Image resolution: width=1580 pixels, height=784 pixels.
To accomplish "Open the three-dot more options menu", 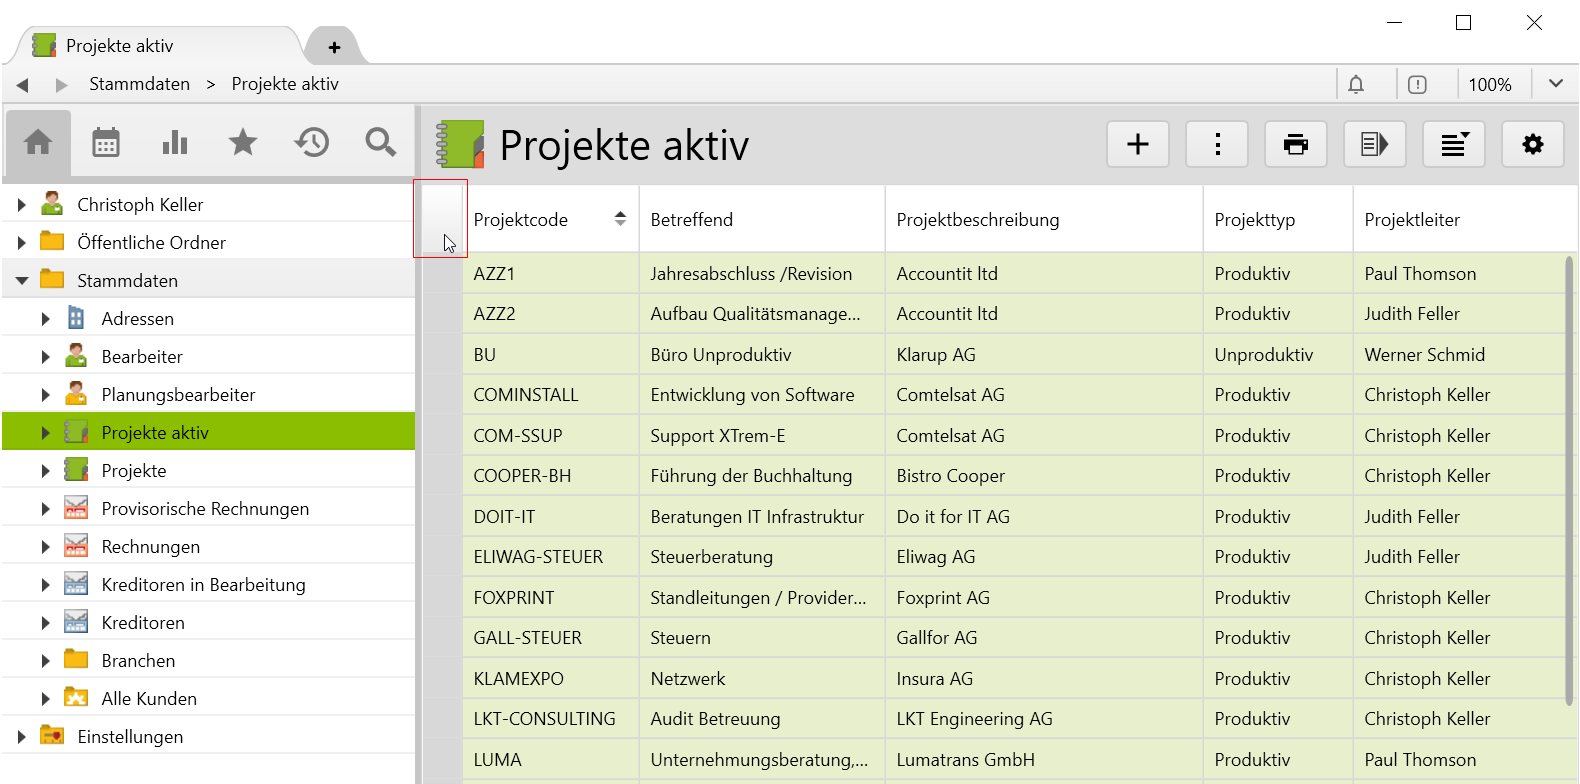I will [x=1217, y=145].
